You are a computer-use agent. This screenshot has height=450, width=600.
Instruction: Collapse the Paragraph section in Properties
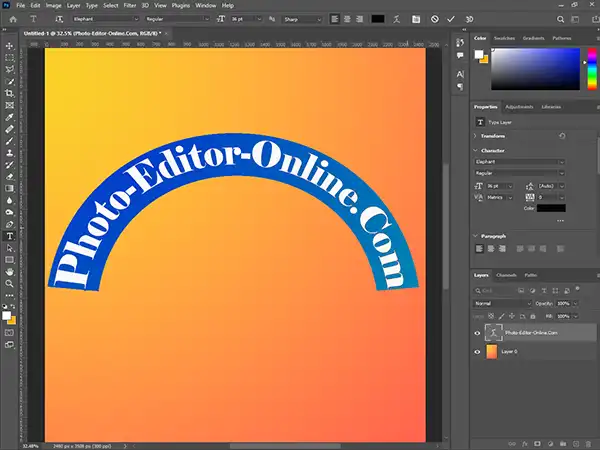[475, 236]
